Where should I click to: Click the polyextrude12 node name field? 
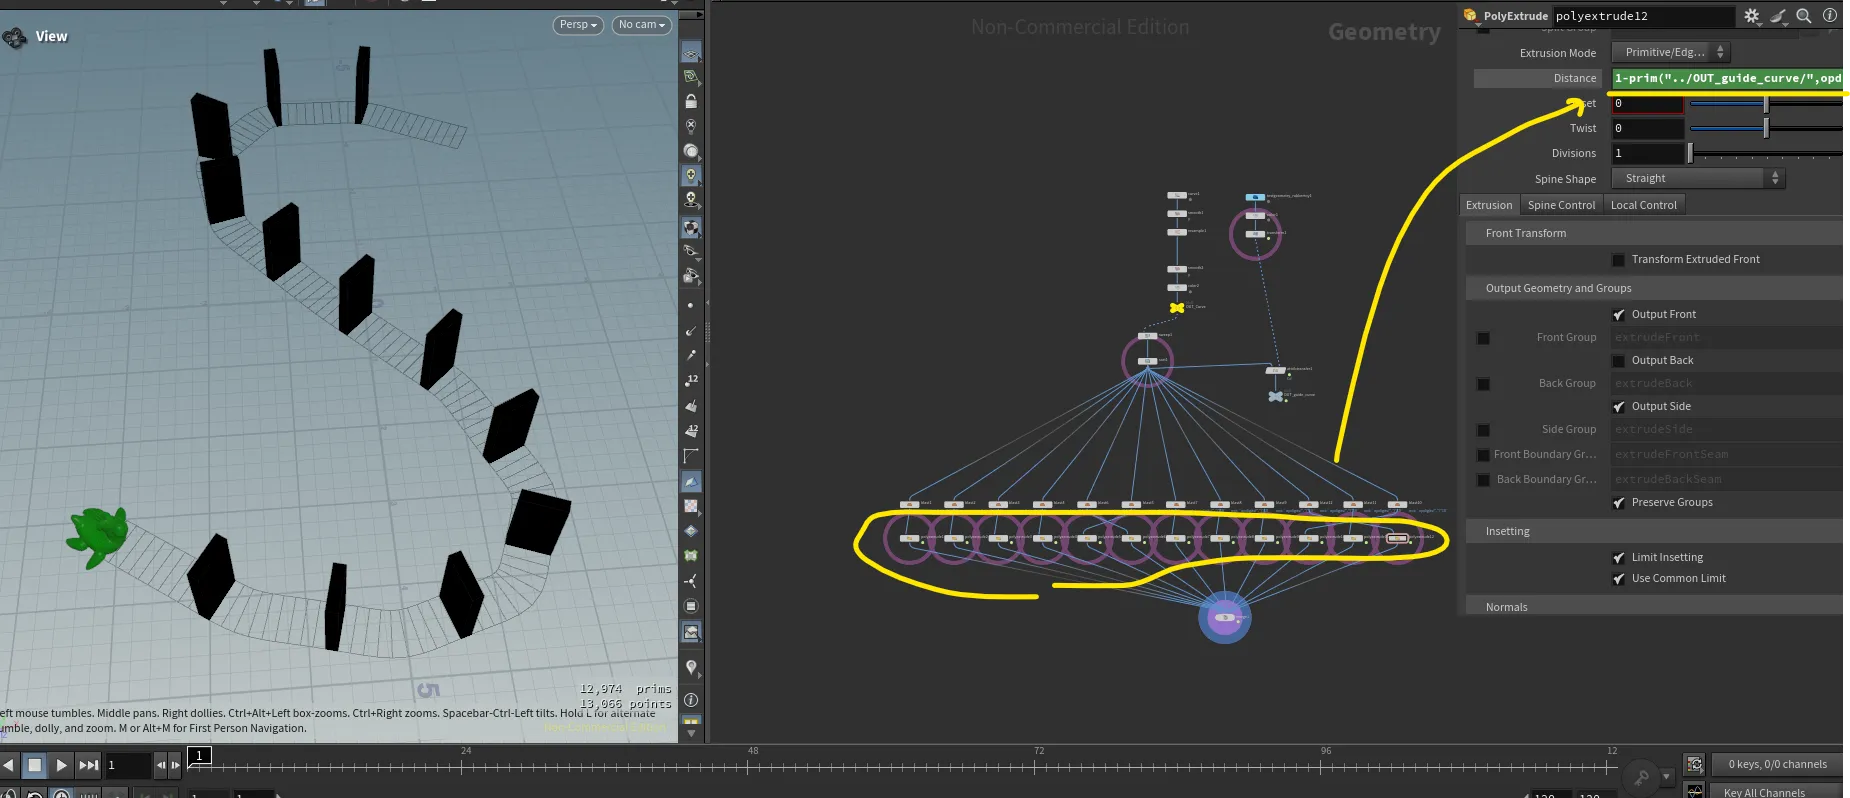coord(1643,16)
